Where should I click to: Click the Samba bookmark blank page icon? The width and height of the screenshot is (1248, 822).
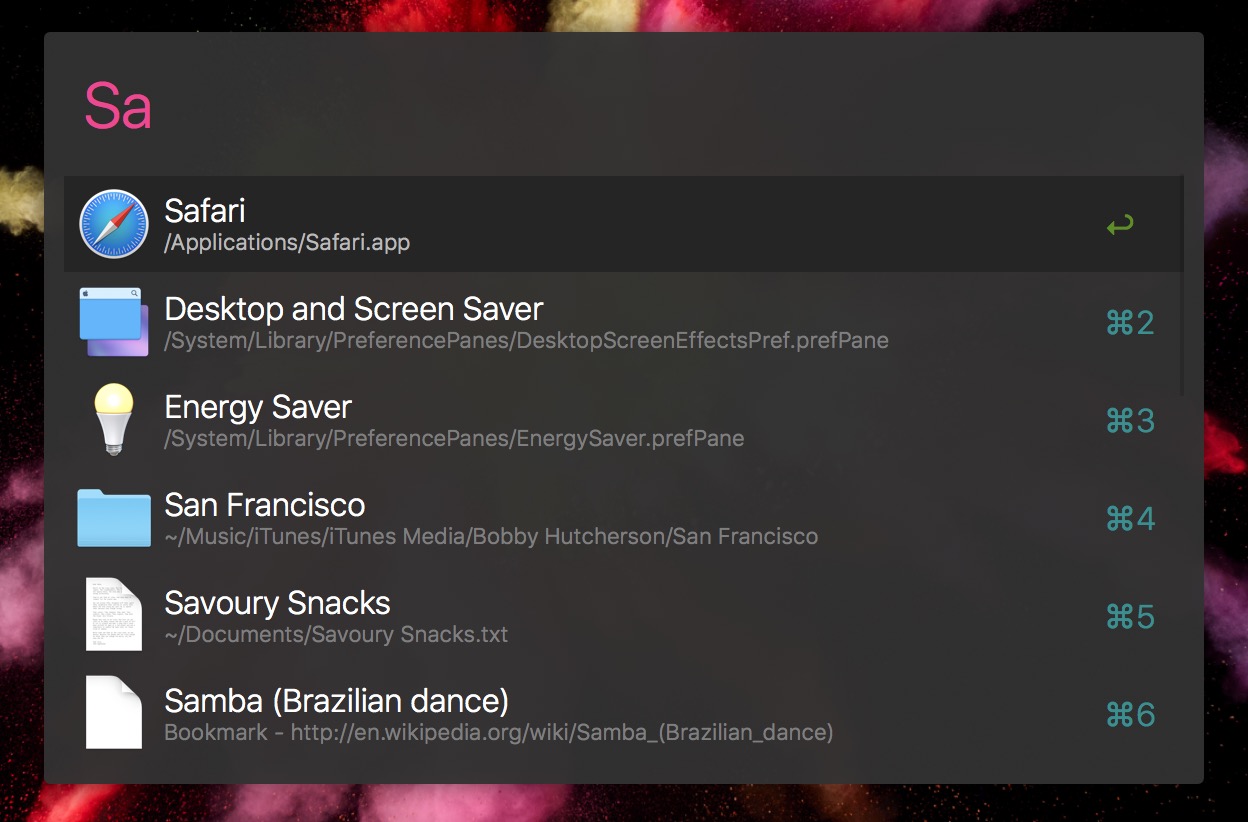114,713
